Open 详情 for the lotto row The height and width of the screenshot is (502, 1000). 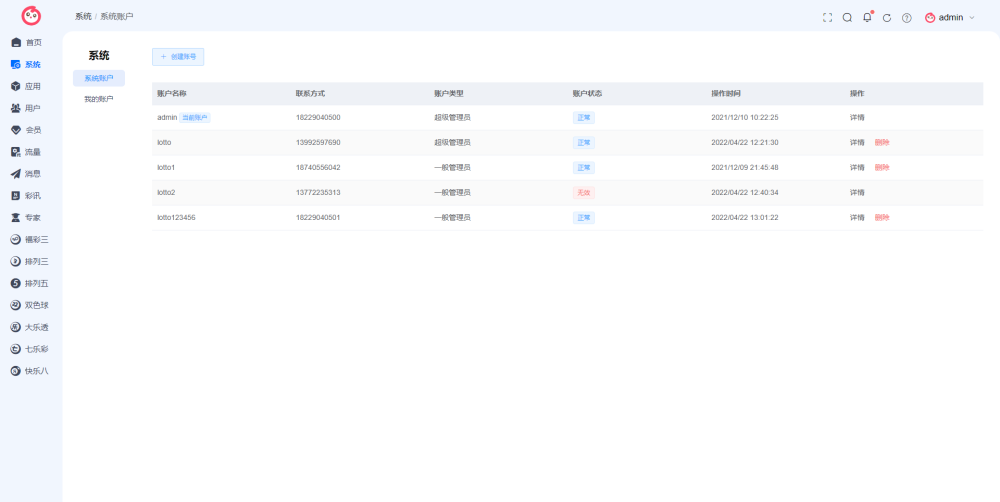tap(857, 142)
